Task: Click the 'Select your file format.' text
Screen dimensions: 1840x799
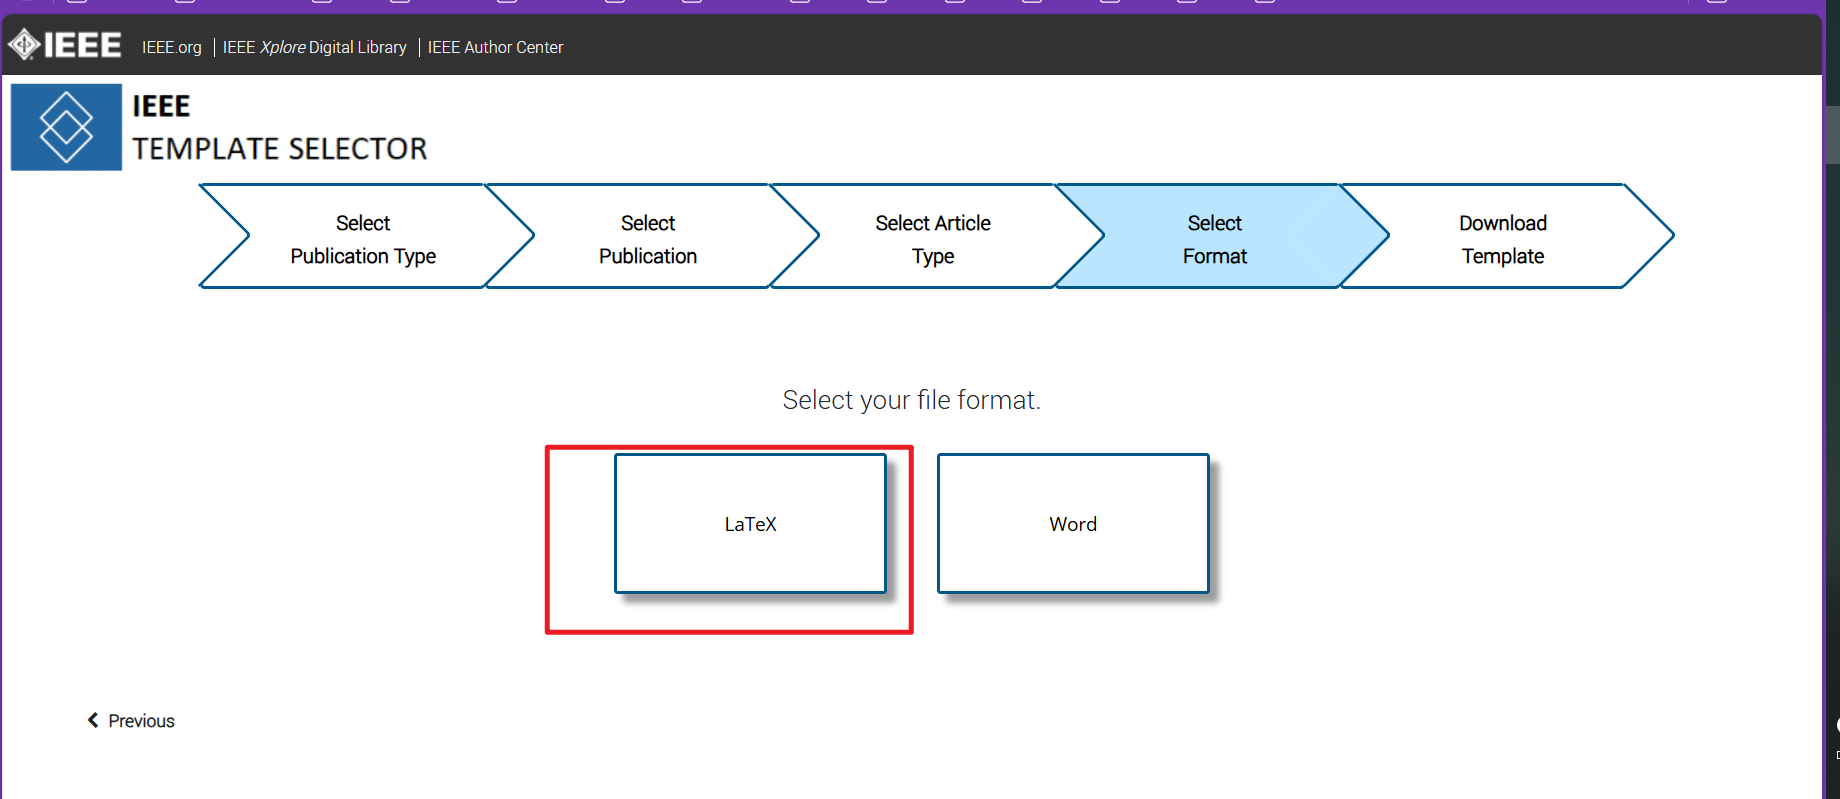Action: click(x=911, y=400)
